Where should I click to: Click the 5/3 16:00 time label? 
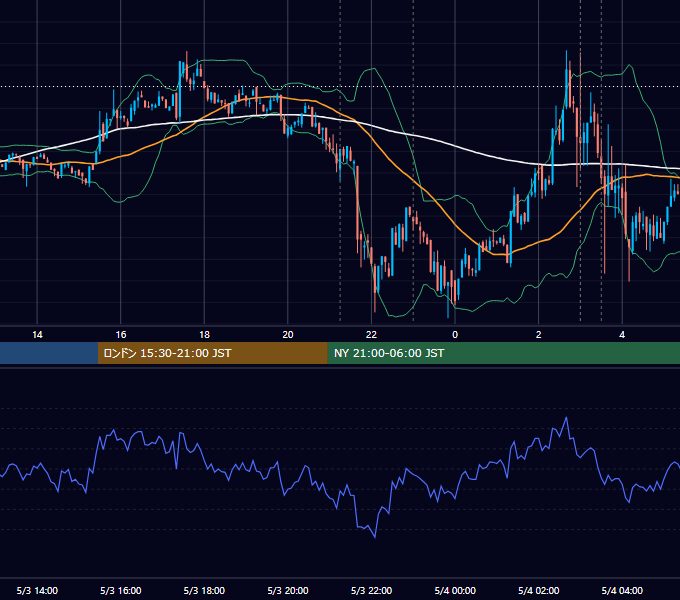click(x=121, y=590)
